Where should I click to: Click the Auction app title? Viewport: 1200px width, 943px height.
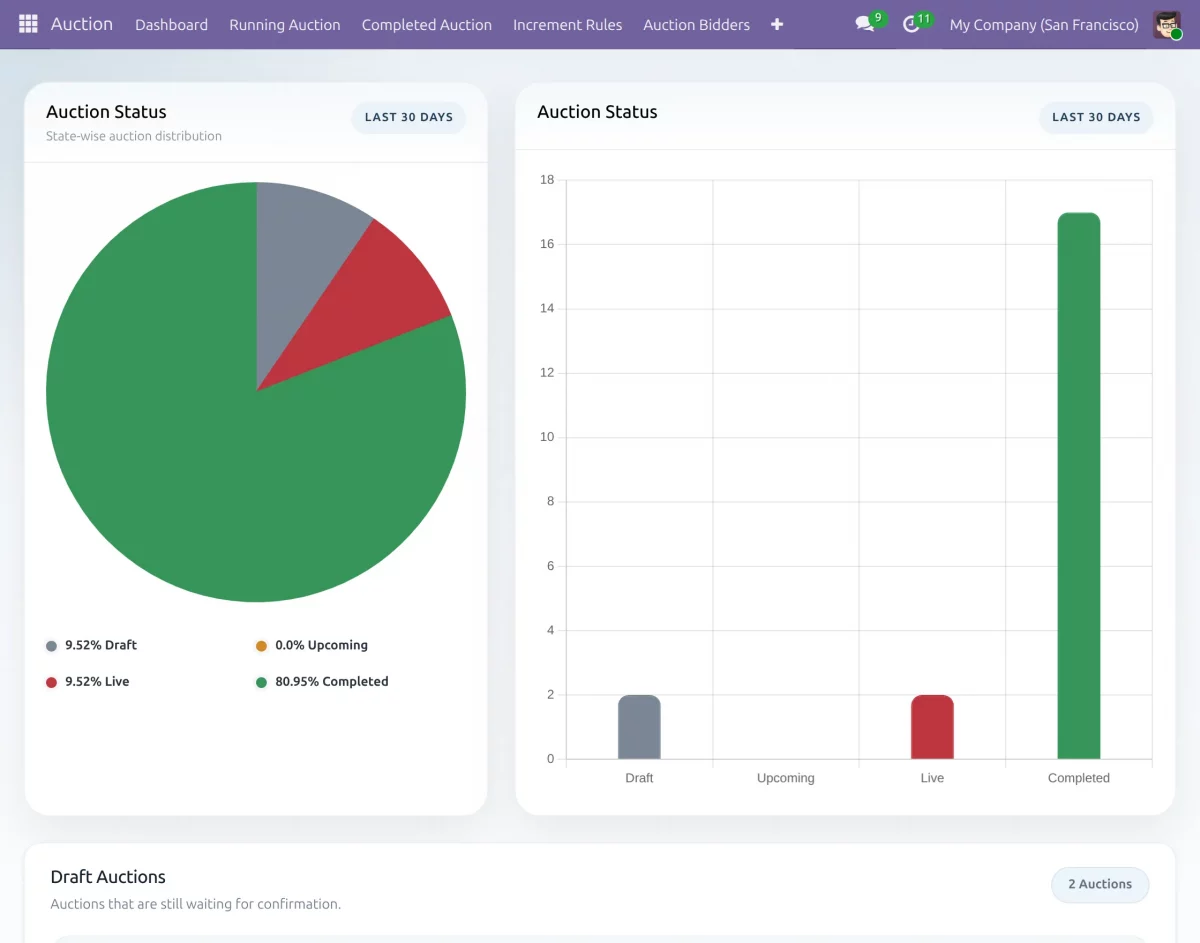[x=82, y=24]
